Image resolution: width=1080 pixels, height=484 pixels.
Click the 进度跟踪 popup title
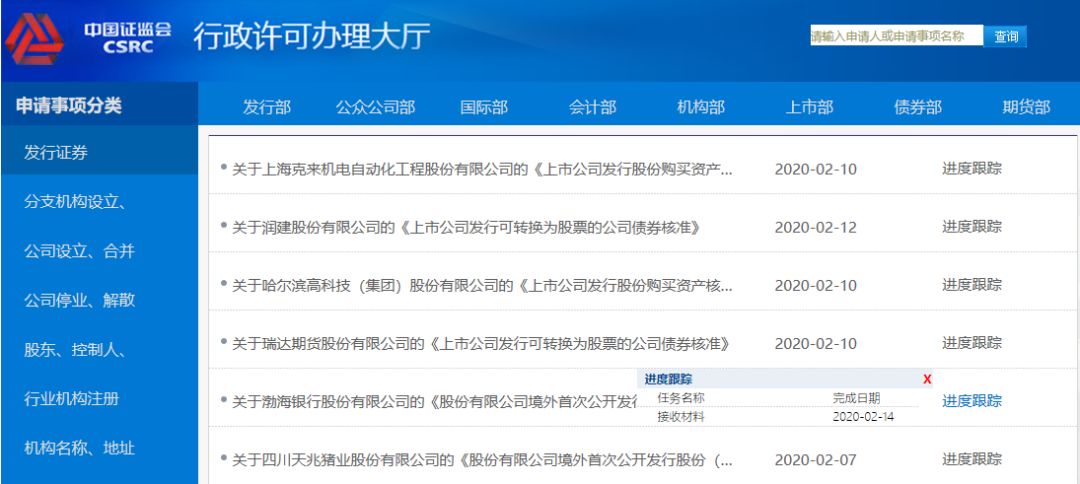(668, 379)
